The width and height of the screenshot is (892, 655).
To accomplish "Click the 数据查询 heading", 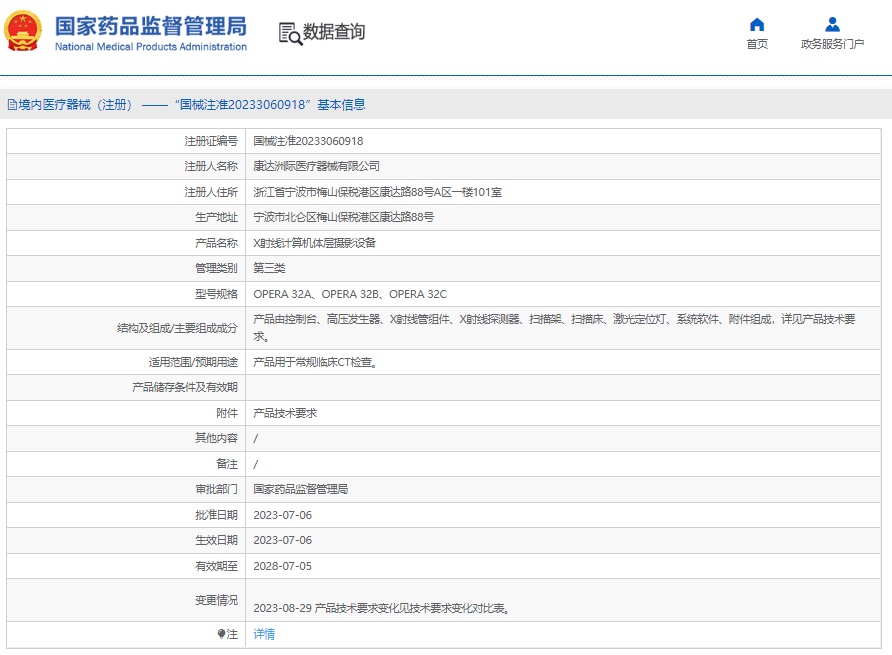I will point(333,32).
